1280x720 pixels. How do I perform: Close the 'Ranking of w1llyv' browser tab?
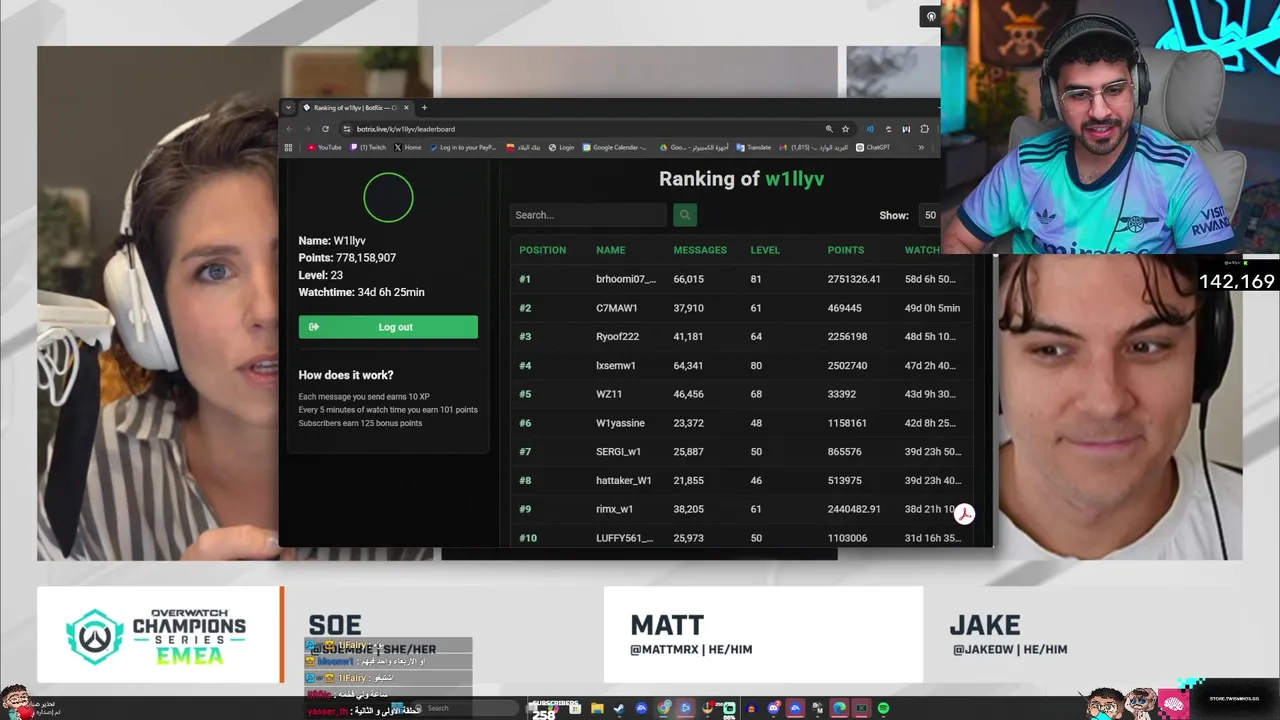click(406, 107)
